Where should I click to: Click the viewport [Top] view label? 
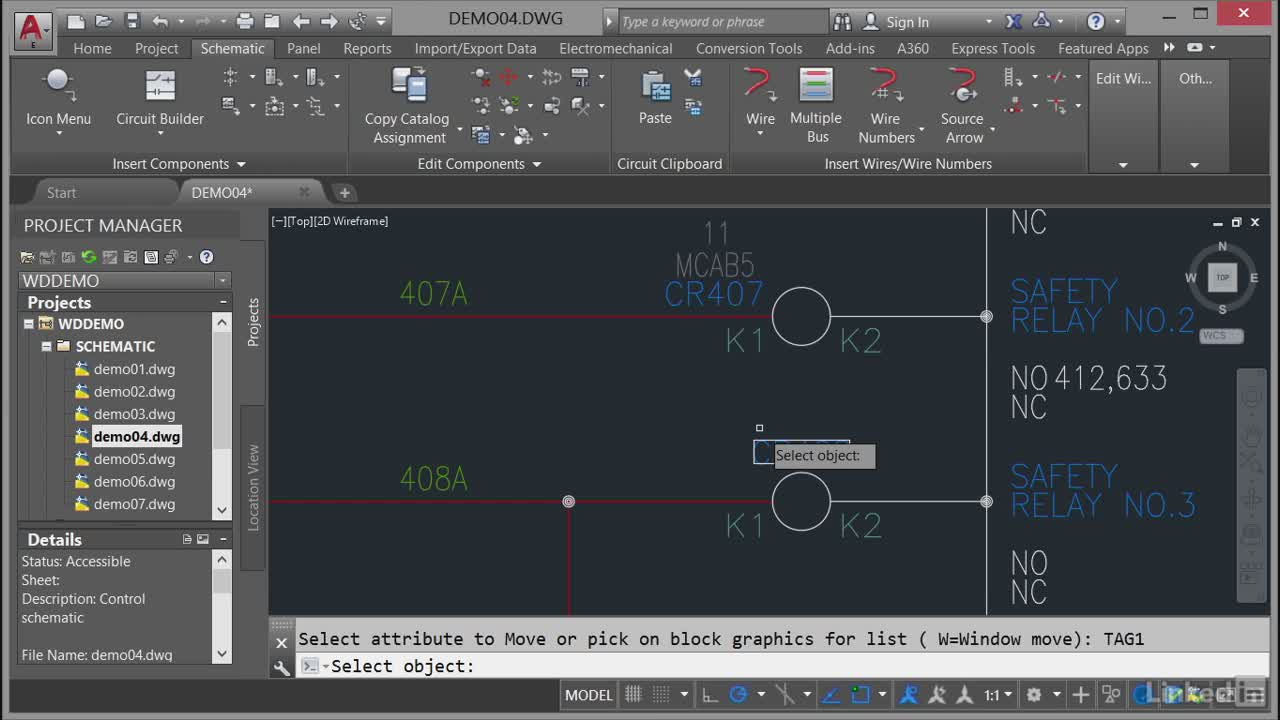pos(300,221)
